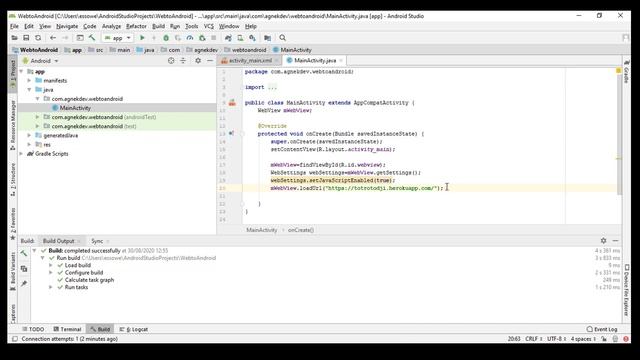
Task: Open Project panel settings gear
Action: click(198, 61)
